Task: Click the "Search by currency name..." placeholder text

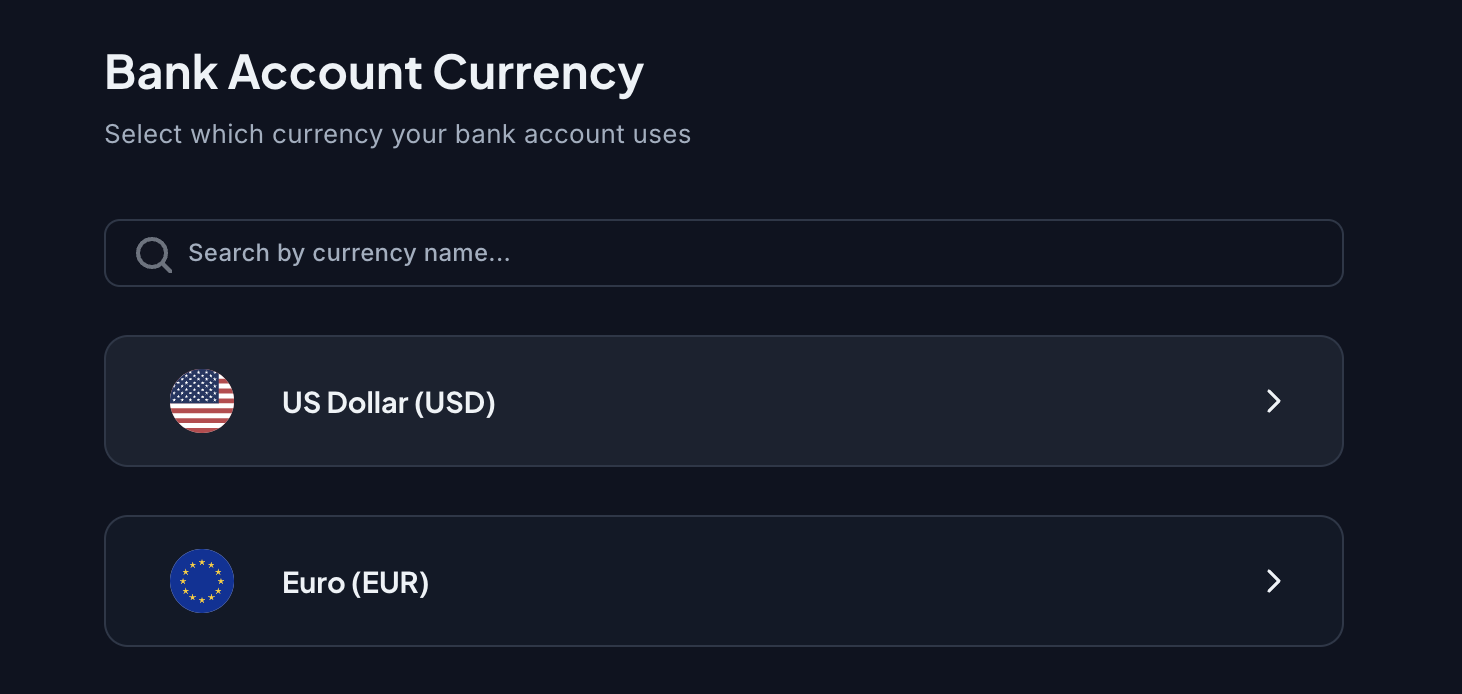Action: click(x=349, y=253)
